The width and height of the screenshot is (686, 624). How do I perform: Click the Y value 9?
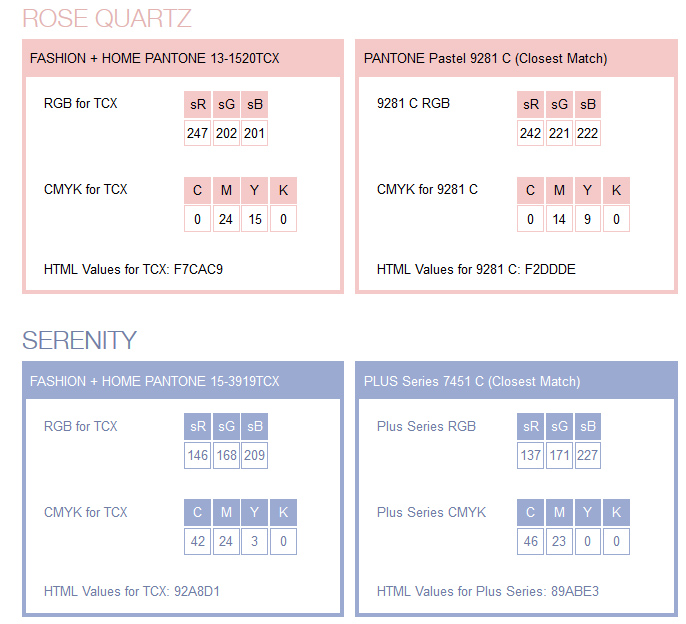588,219
